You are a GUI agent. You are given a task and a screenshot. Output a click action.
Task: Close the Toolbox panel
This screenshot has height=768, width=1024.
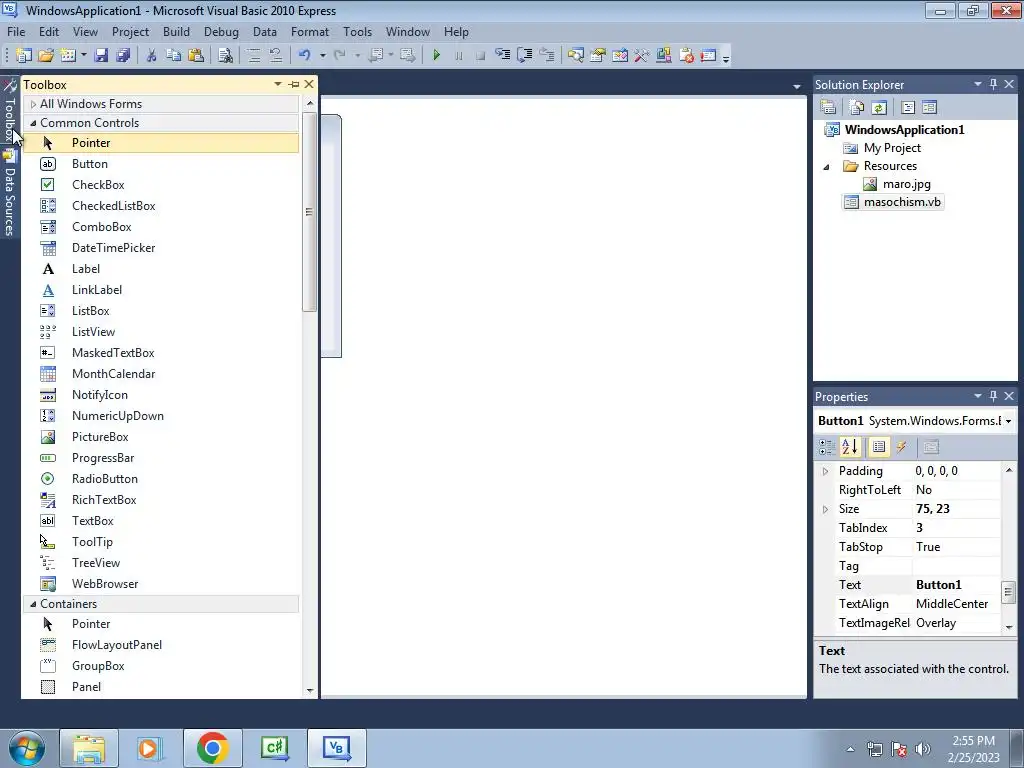pos(309,84)
